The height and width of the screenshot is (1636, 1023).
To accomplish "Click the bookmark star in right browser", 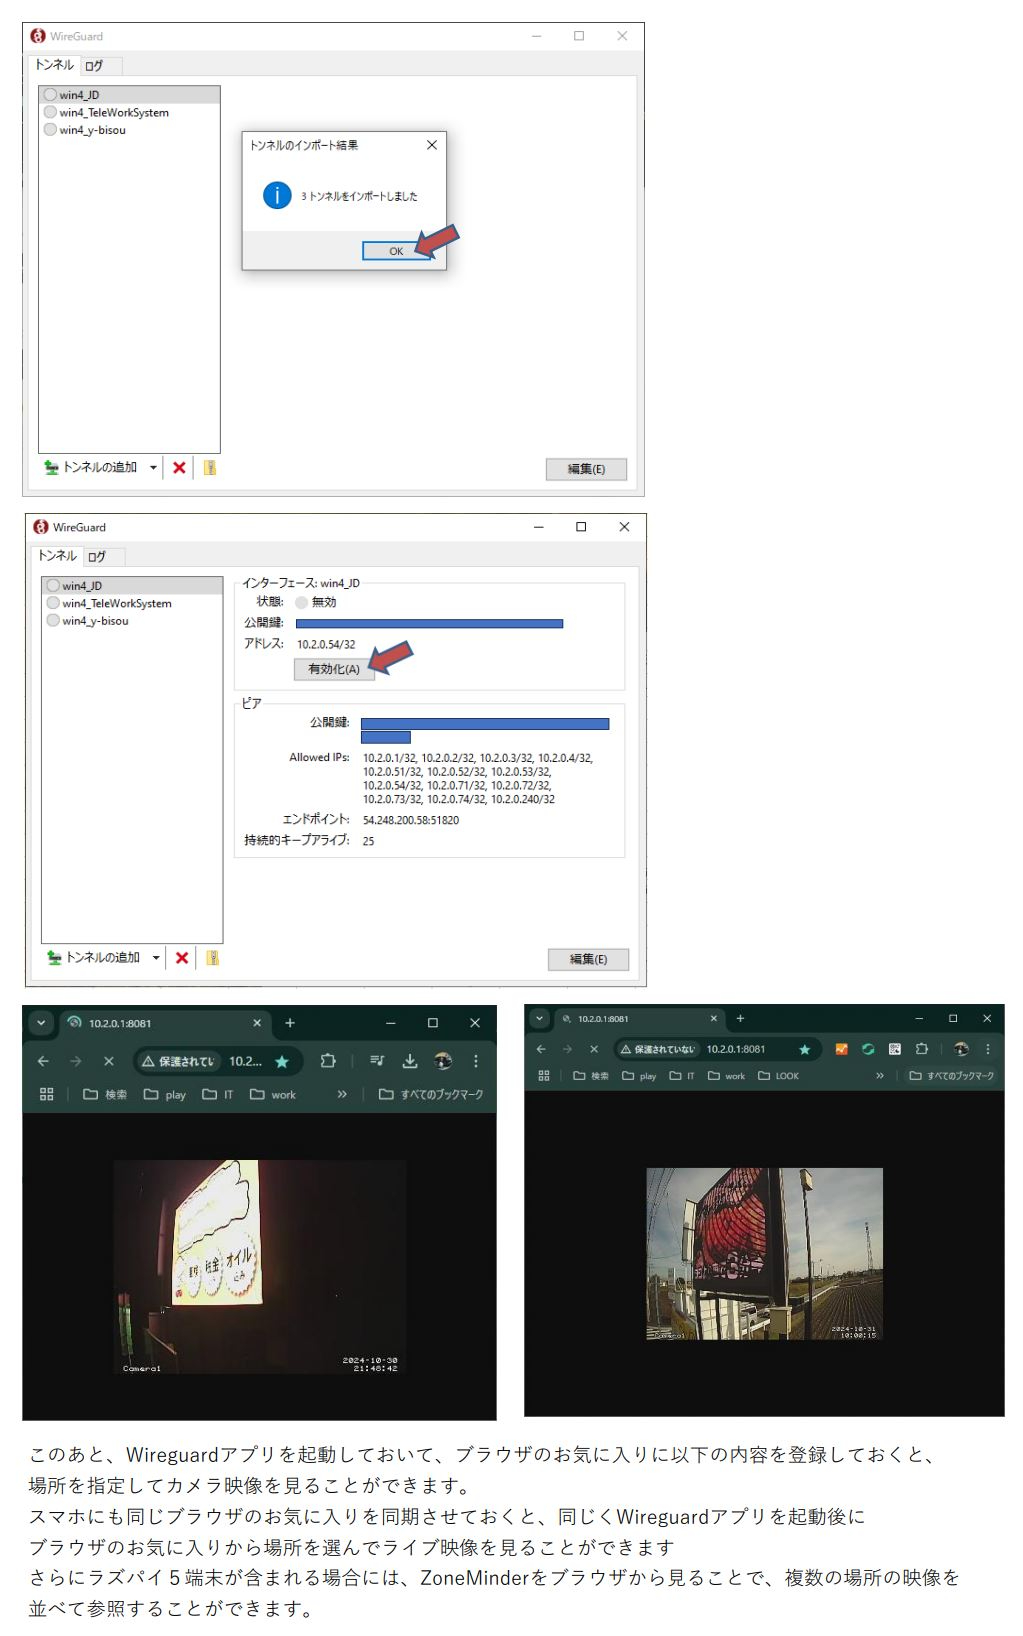I will click(x=804, y=1049).
